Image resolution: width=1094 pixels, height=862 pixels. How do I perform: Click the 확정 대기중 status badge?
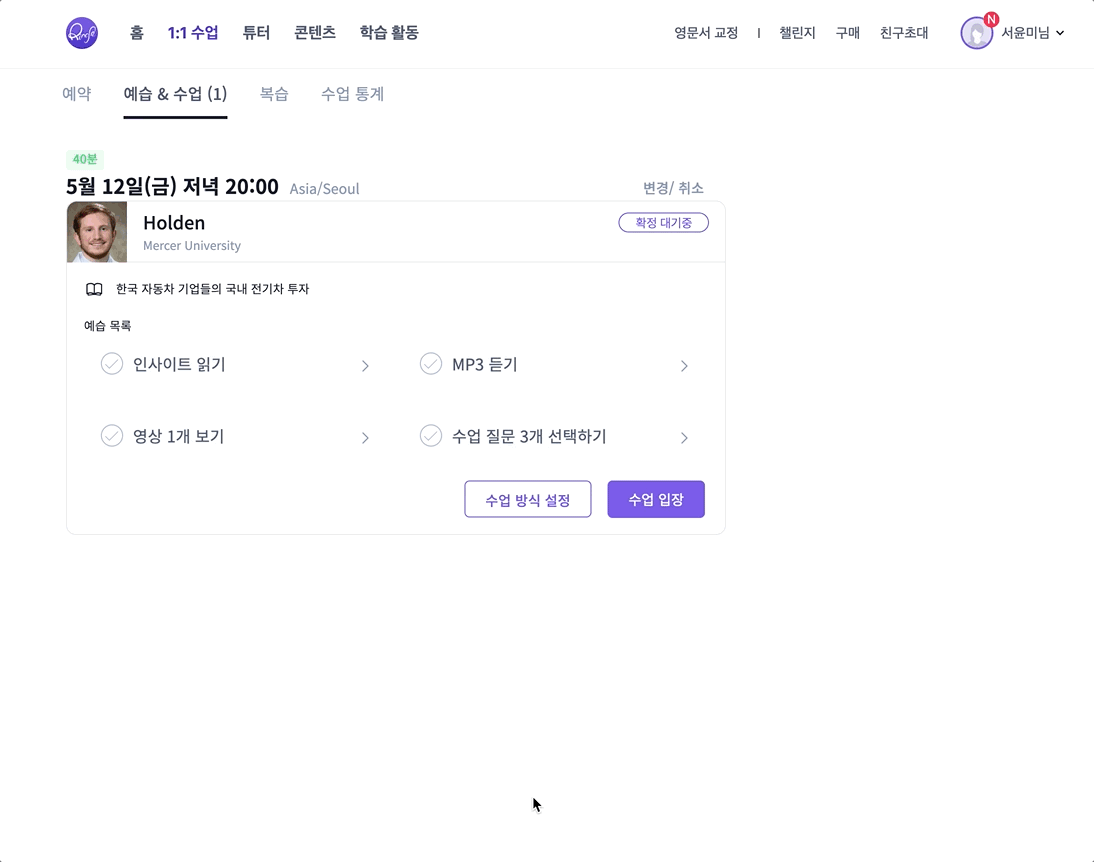(x=664, y=223)
